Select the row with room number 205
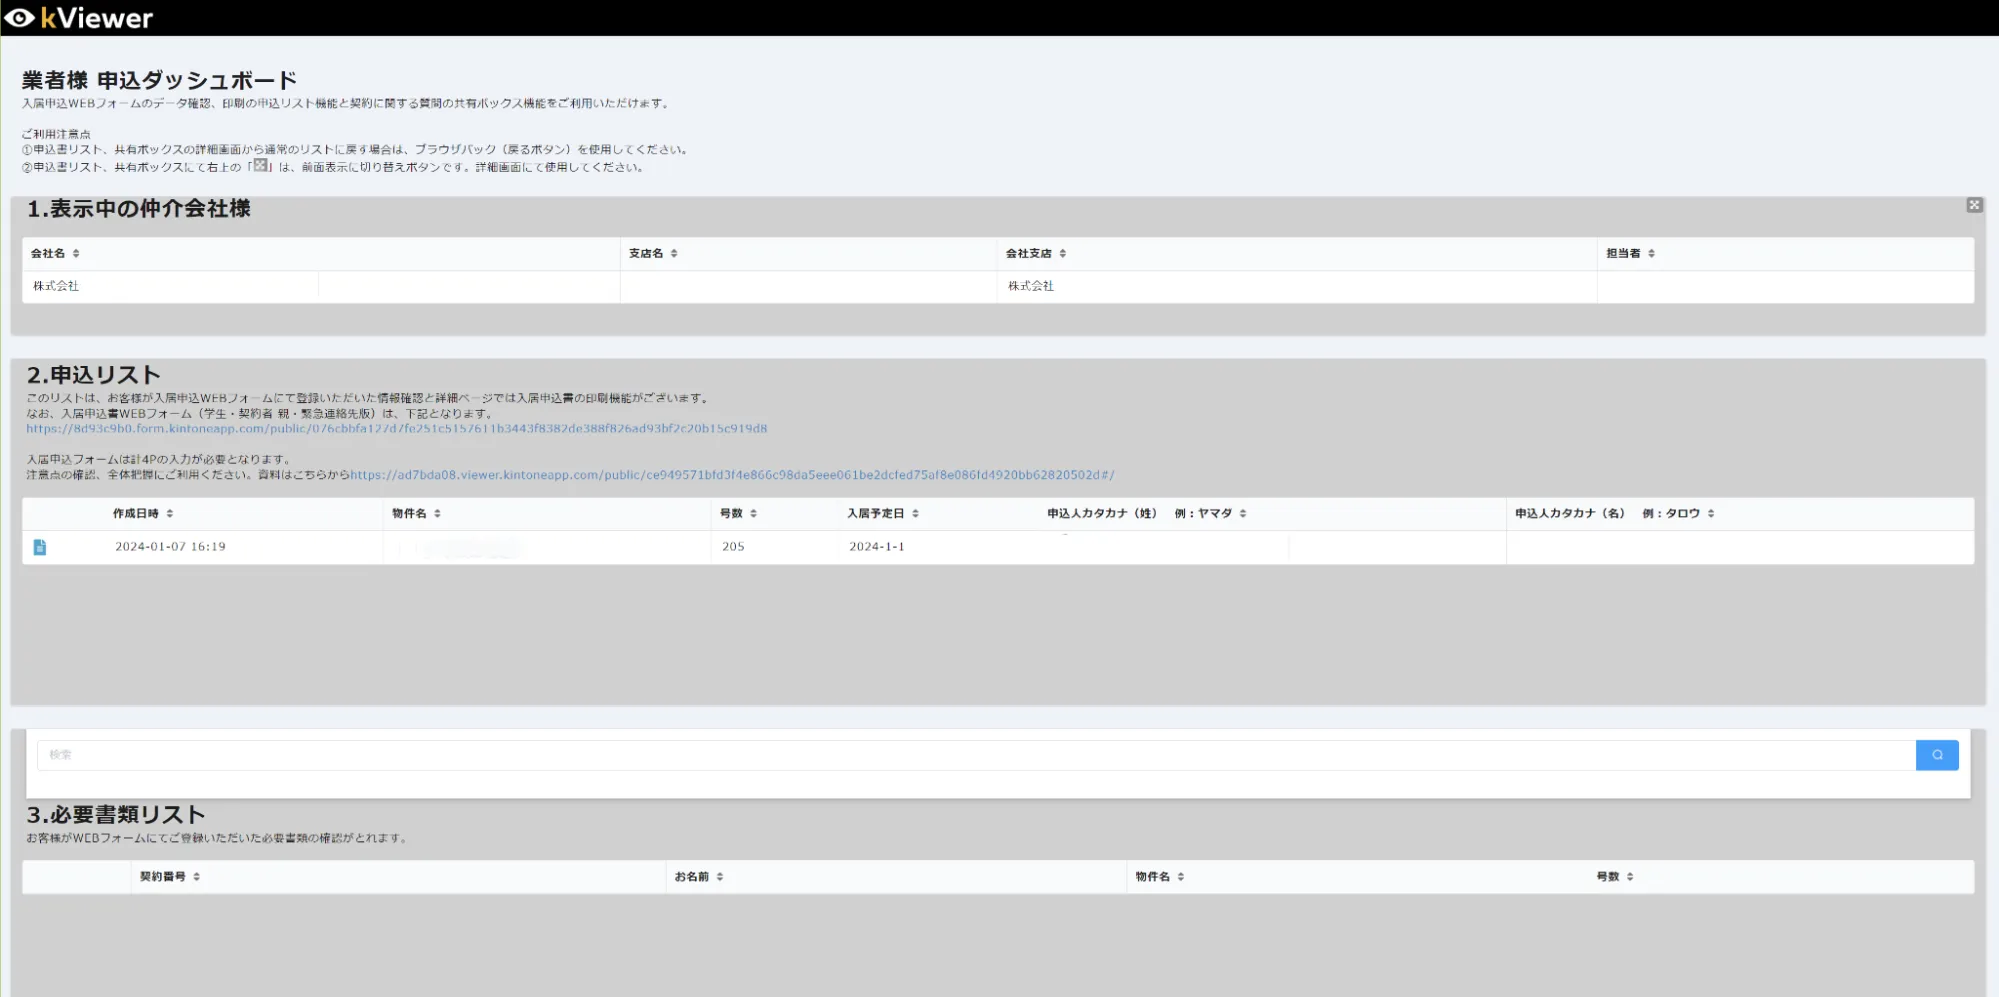The width and height of the screenshot is (1999, 997). tap(733, 547)
